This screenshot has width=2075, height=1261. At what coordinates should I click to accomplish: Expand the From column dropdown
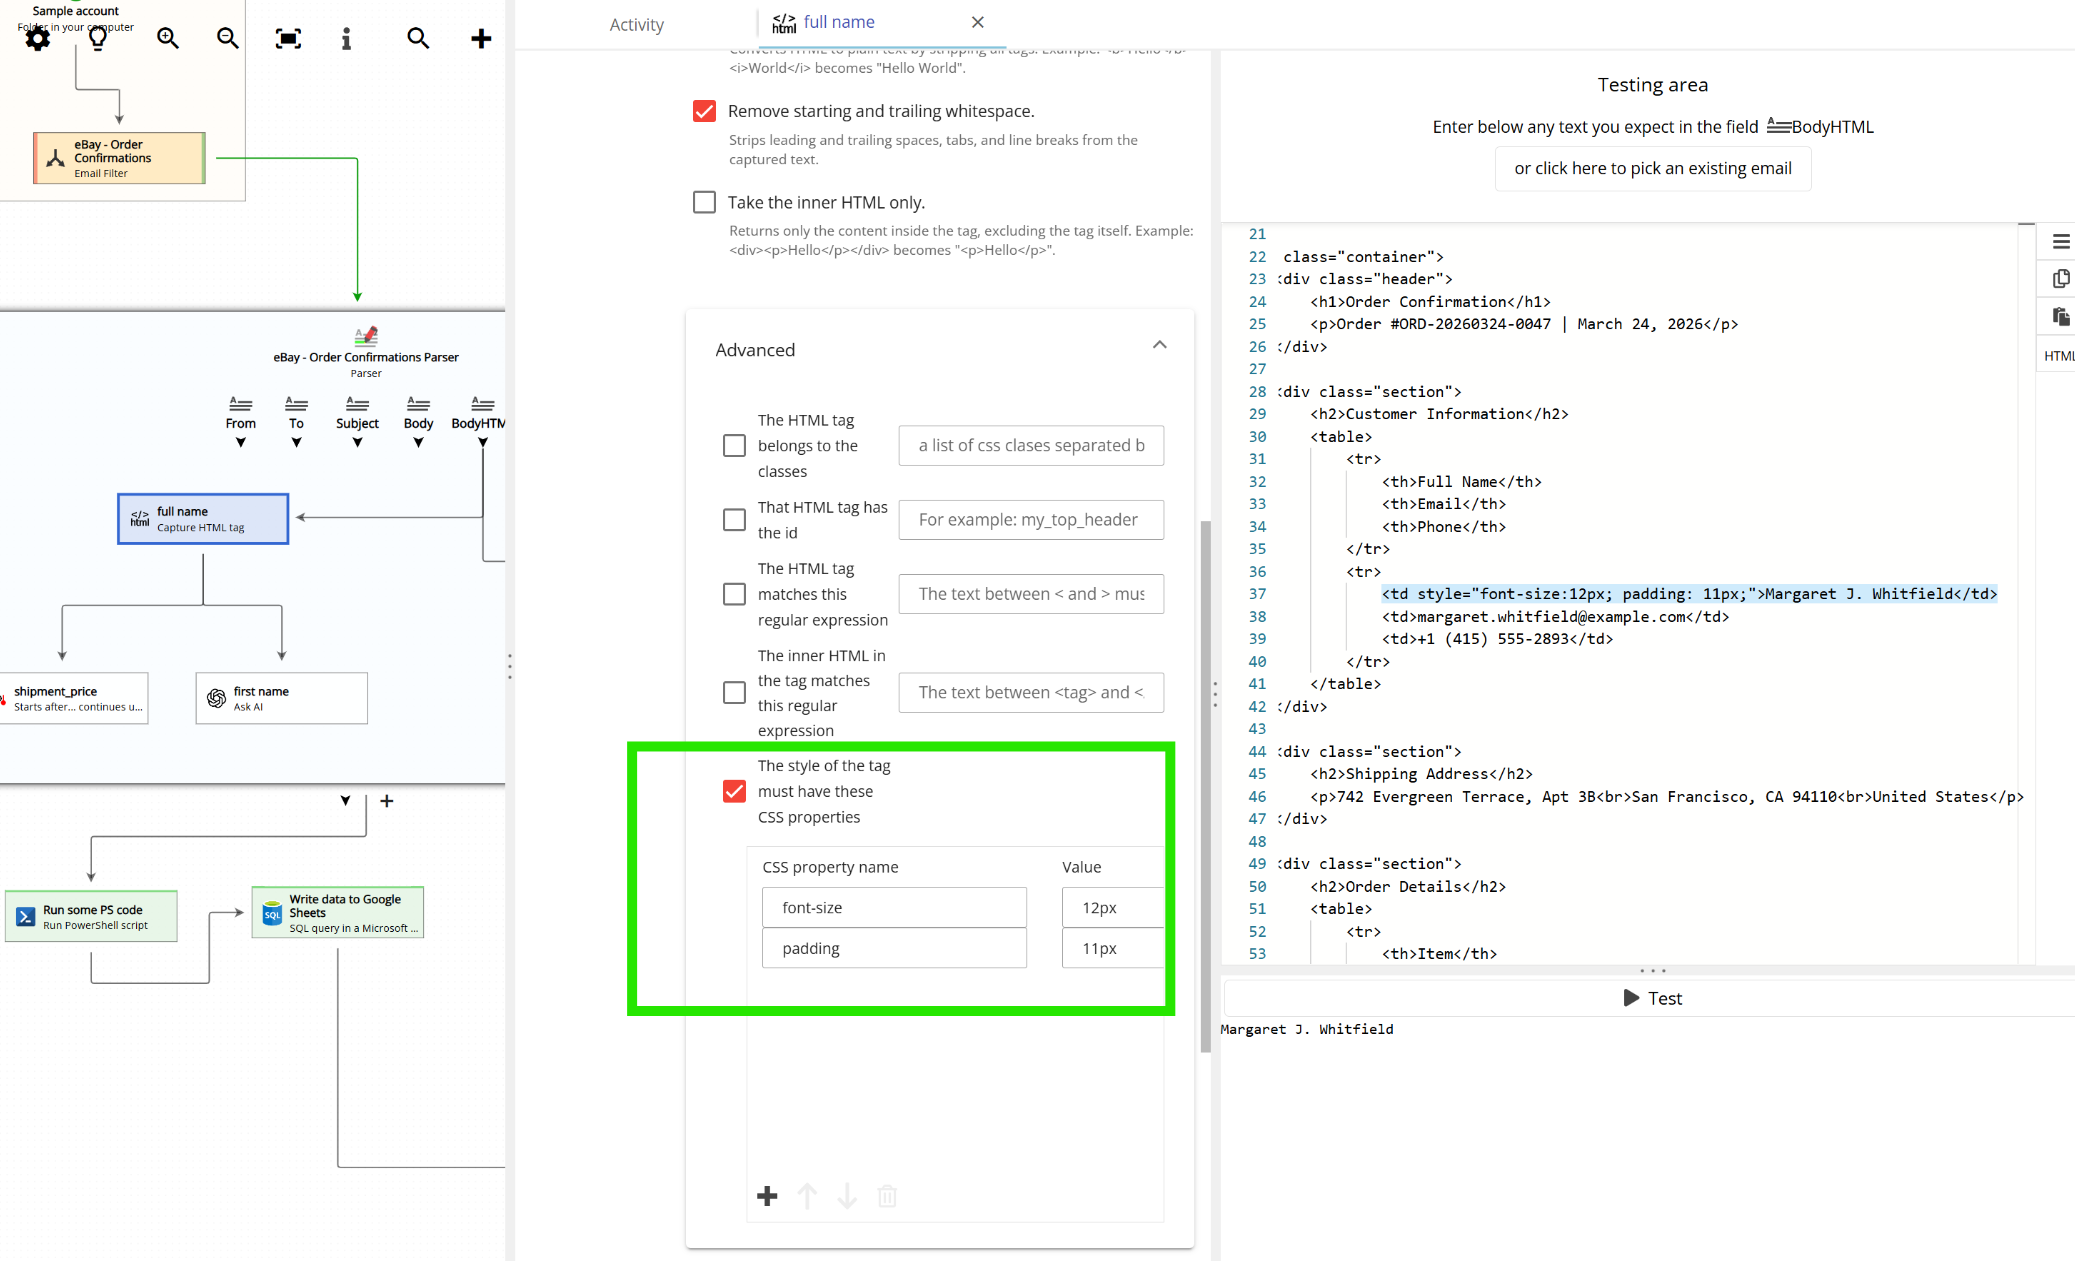pos(240,441)
